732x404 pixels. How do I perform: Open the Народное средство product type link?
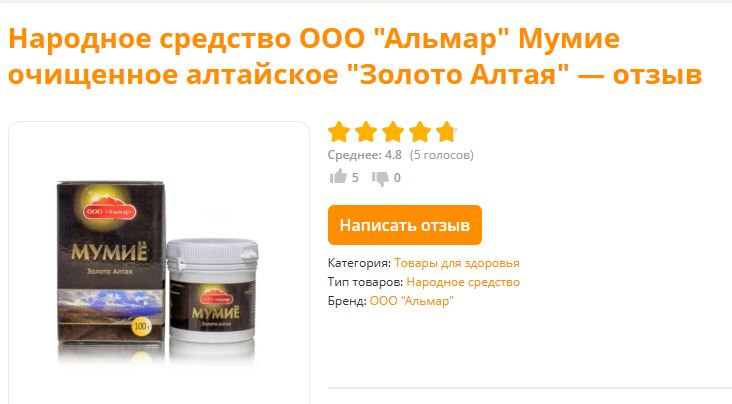point(463,282)
